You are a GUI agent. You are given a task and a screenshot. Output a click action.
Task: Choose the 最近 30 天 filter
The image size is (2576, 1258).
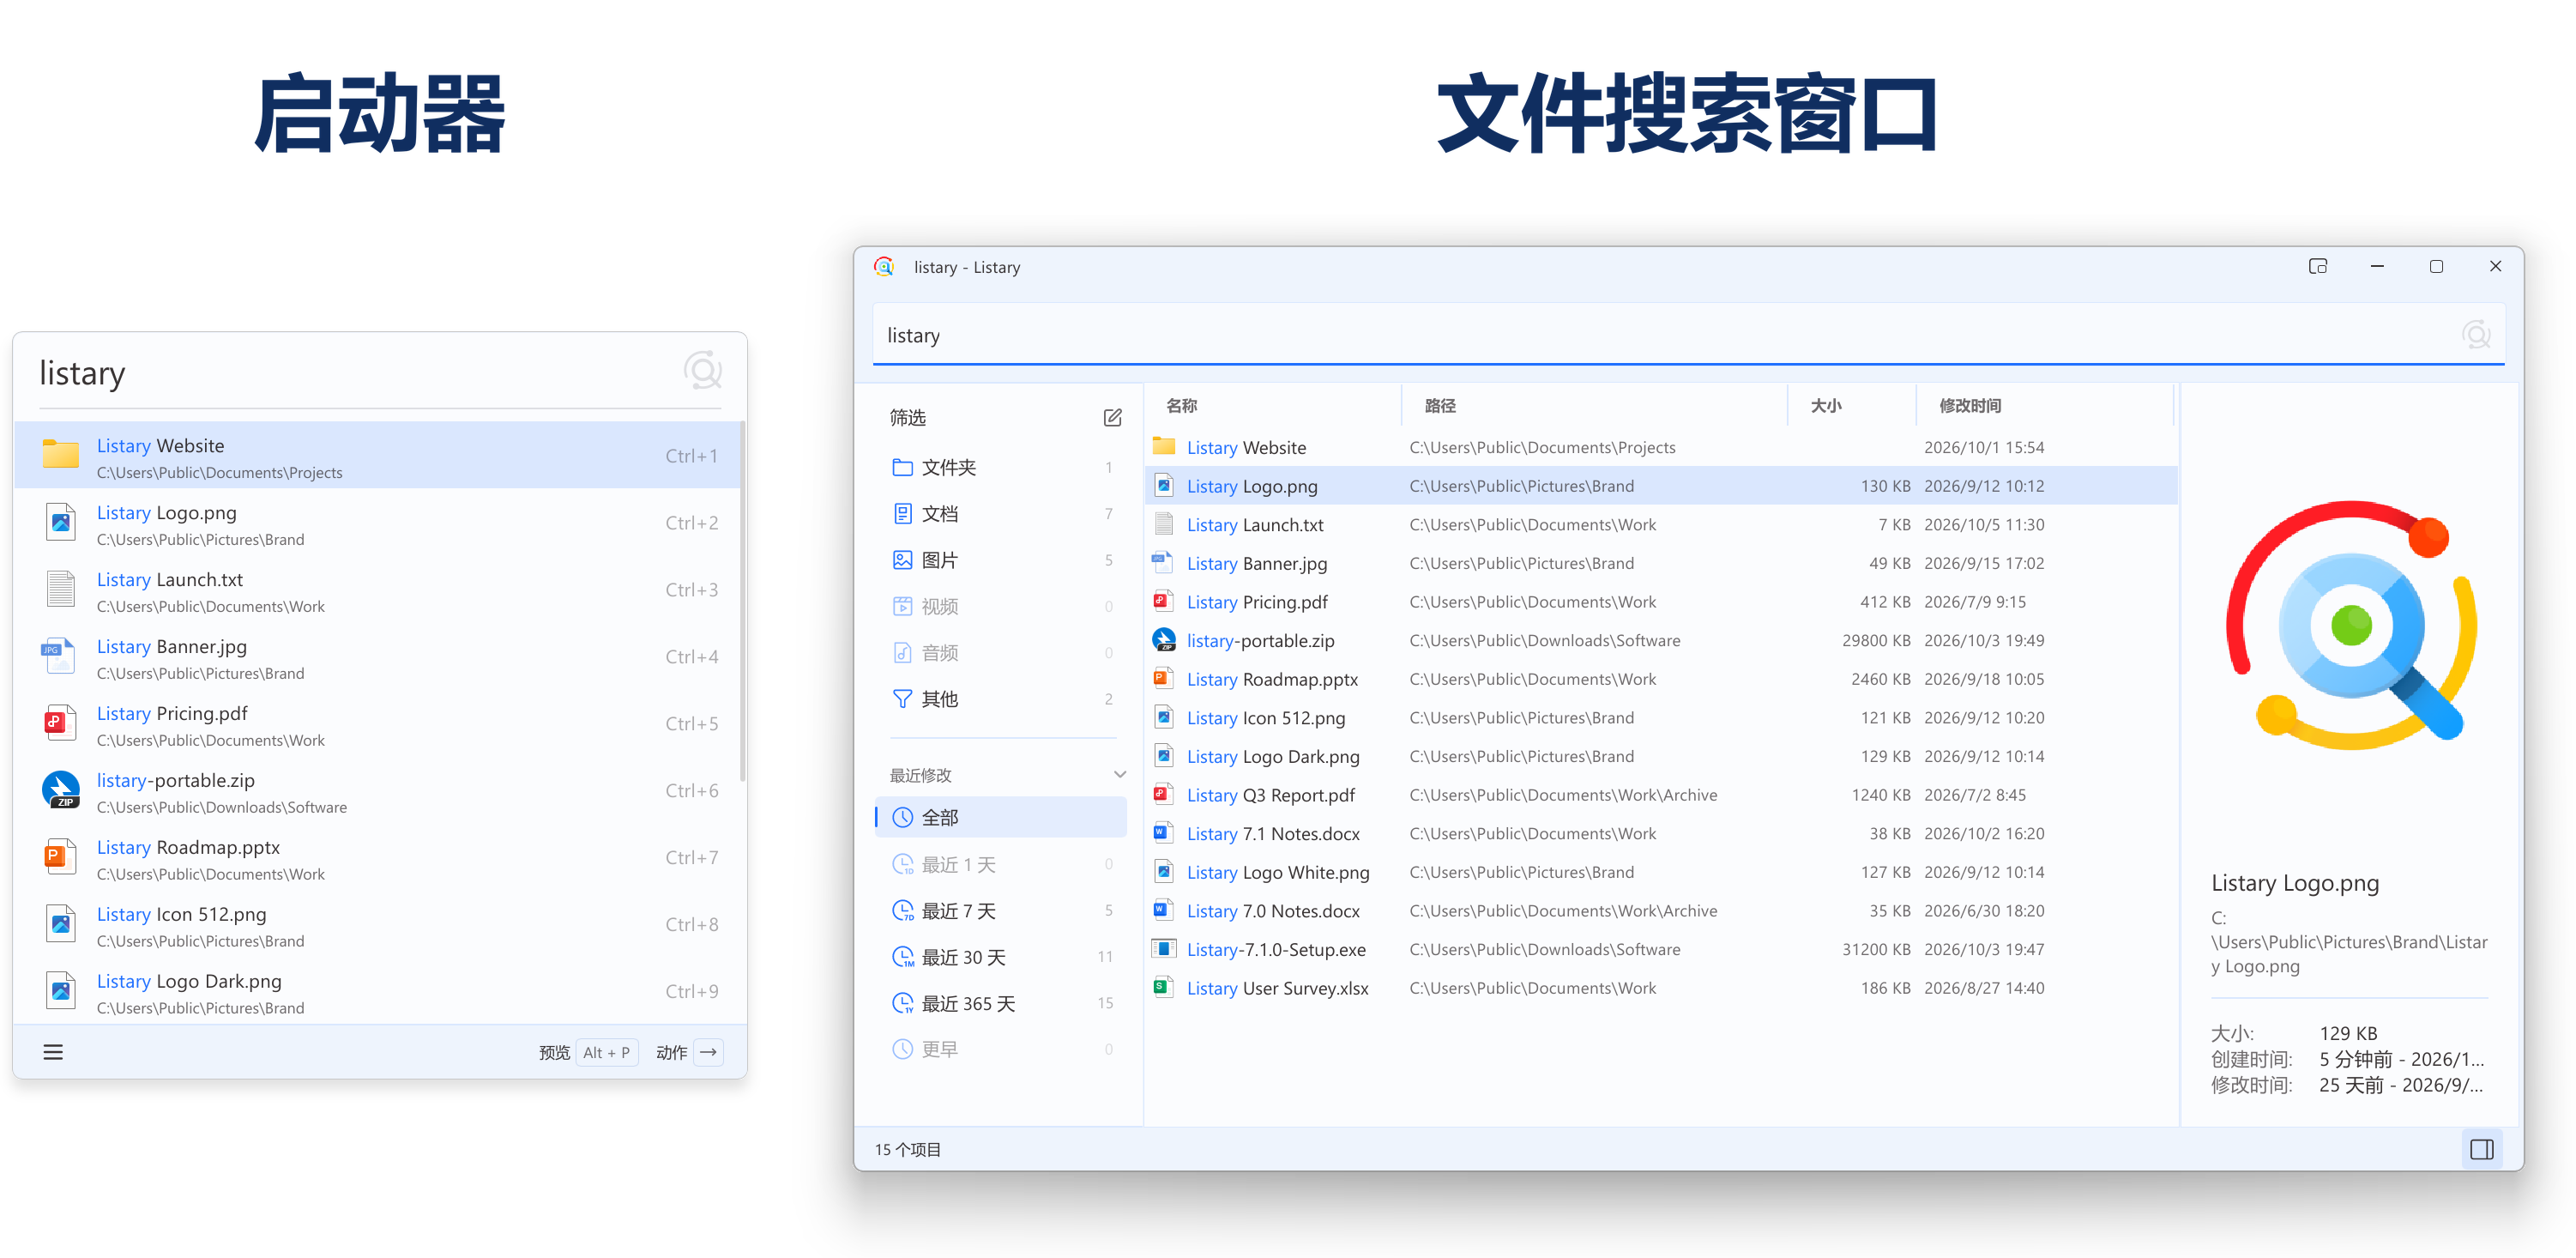(1001, 957)
